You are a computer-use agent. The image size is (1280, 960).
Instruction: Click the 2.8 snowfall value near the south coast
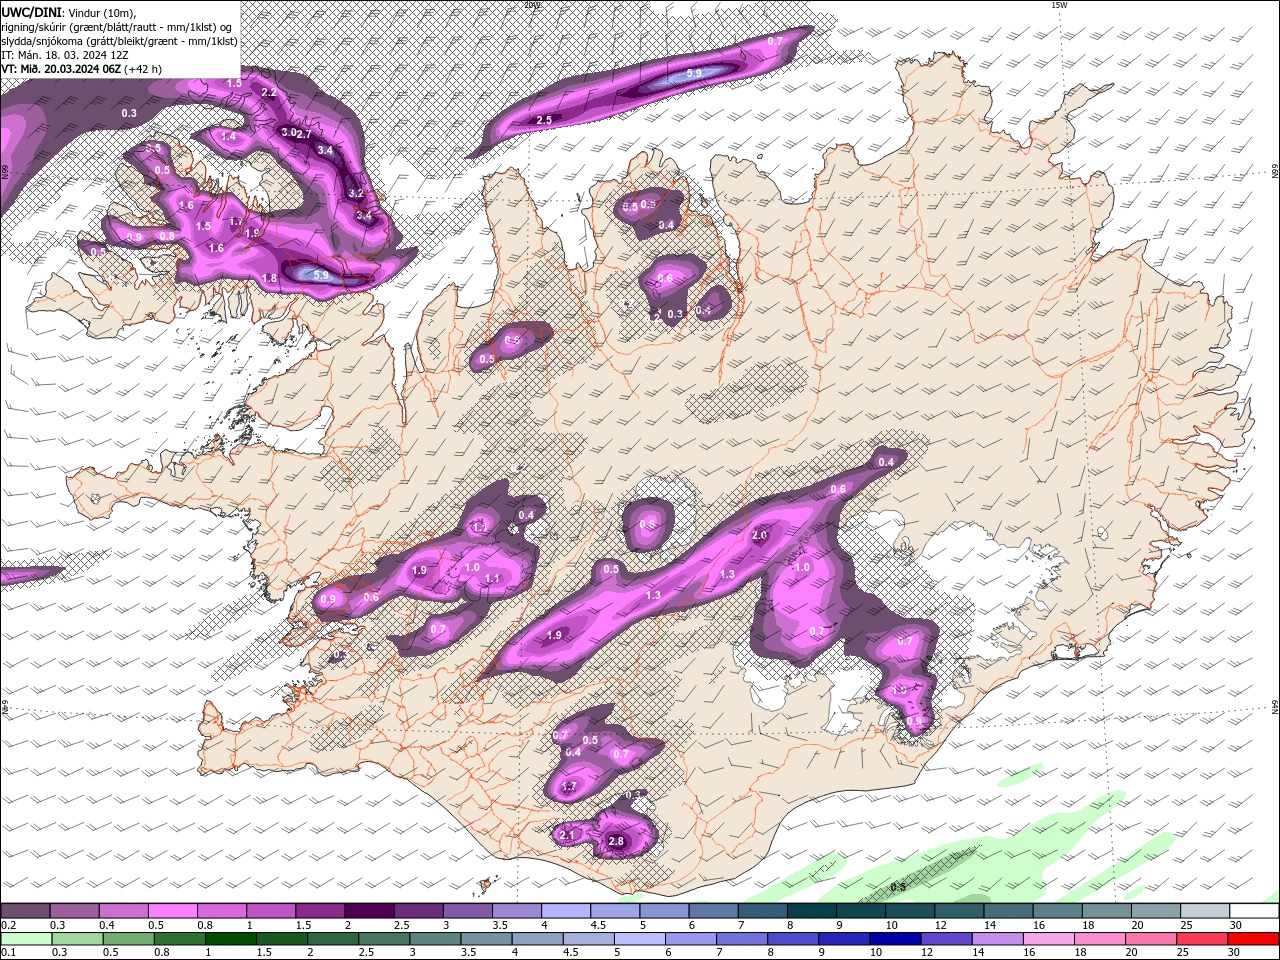[616, 842]
